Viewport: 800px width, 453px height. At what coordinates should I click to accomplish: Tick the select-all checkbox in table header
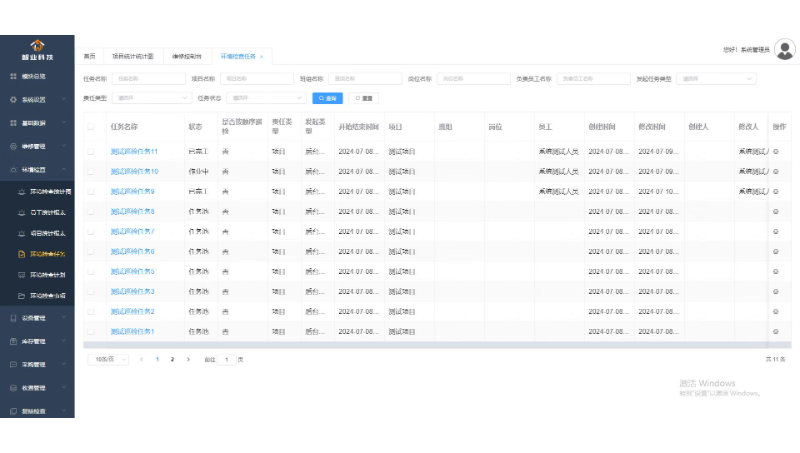[91, 127]
